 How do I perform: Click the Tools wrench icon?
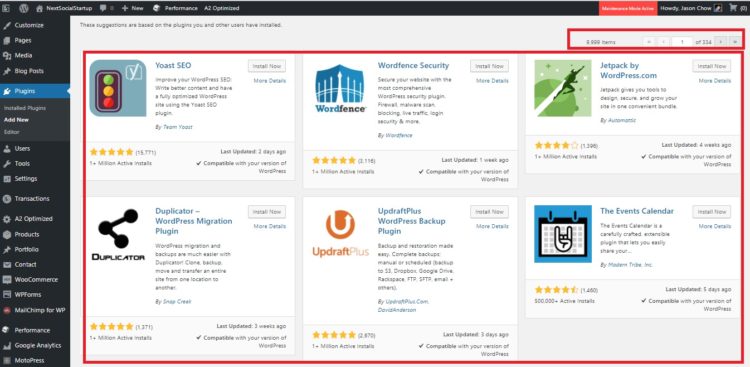pos(7,164)
